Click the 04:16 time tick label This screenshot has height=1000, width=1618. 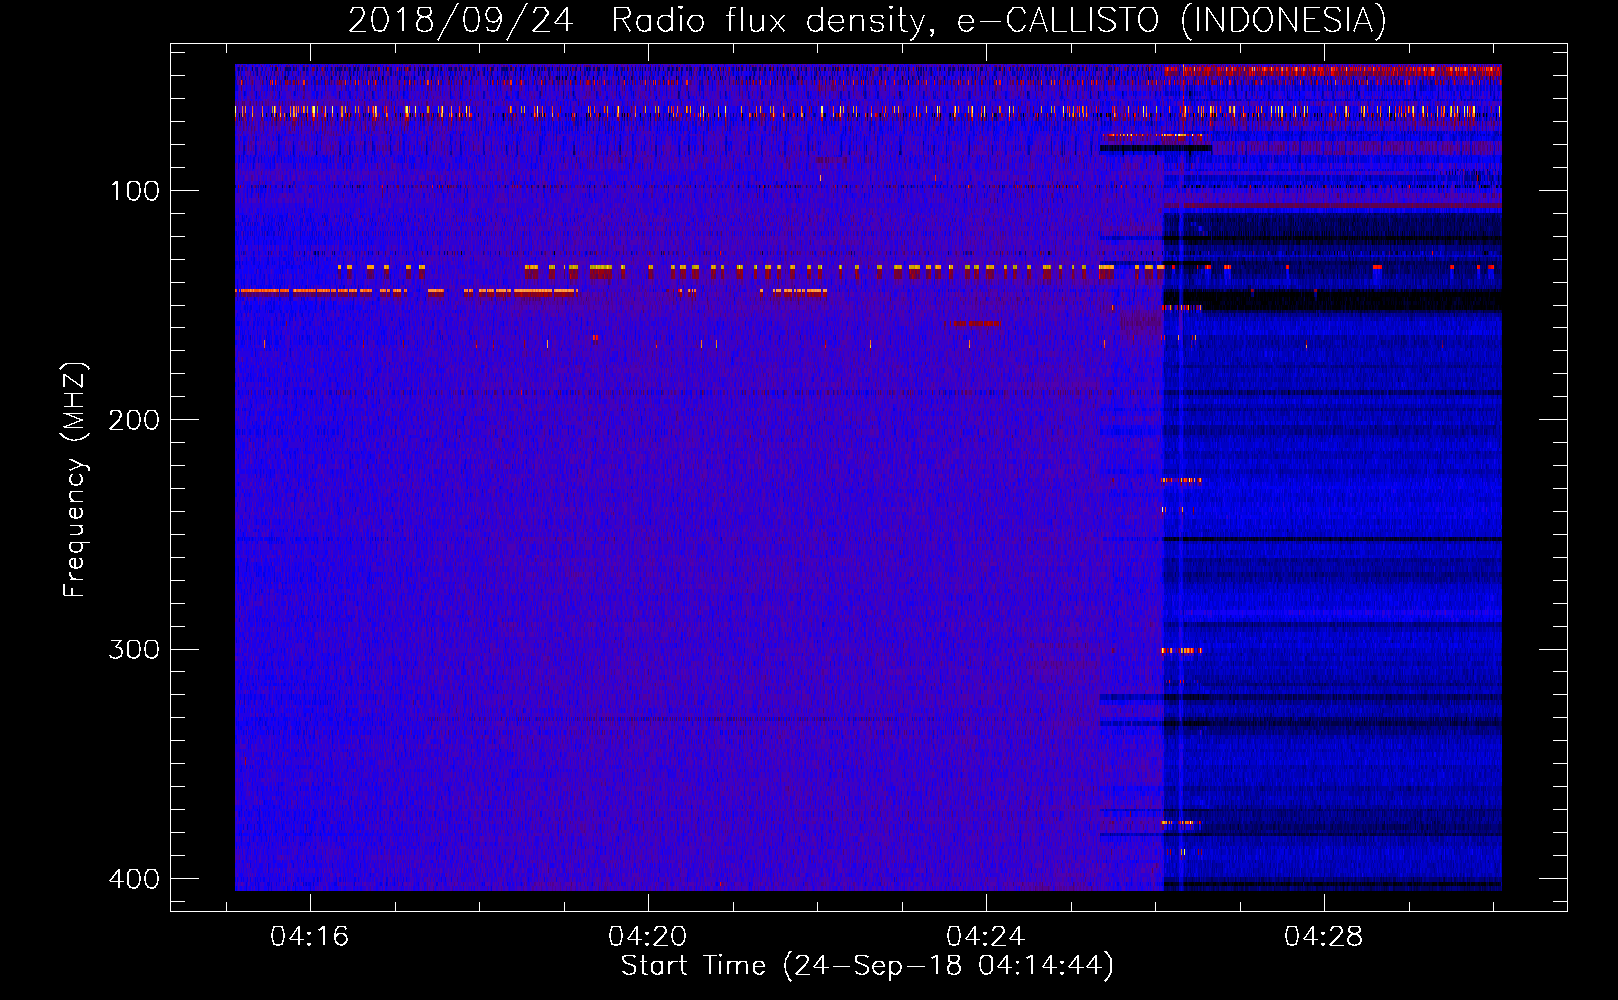[310, 937]
